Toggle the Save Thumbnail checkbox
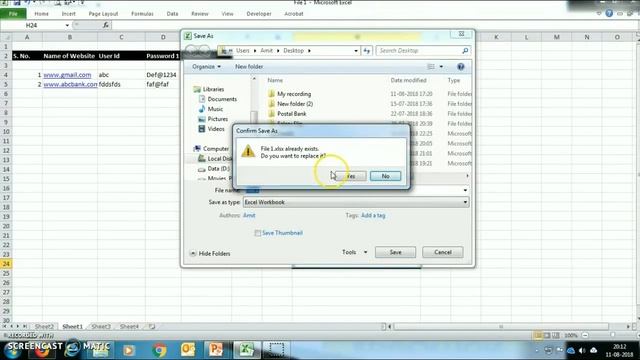Viewport: 640px width, 360px height. point(258,233)
